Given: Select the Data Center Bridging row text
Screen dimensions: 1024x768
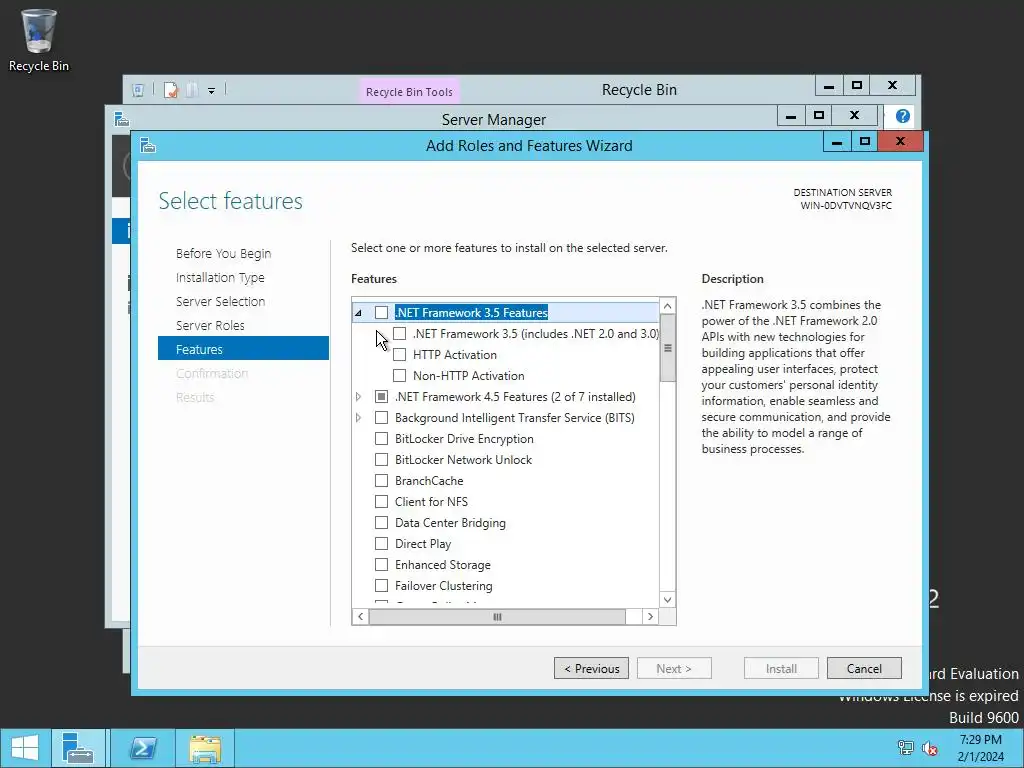Looking at the screenshot, I should 450,522.
